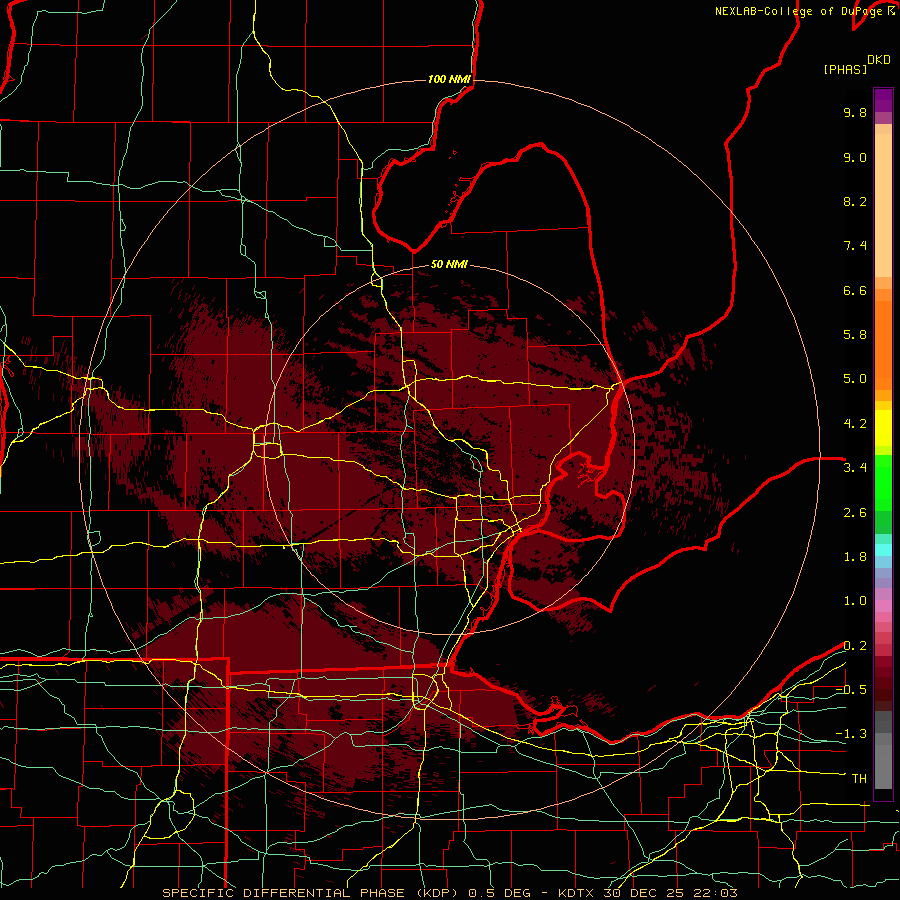This screenshot has height=900, width=900.
Task: Click the yellow segment of the color bar
Action: (883, 428)
